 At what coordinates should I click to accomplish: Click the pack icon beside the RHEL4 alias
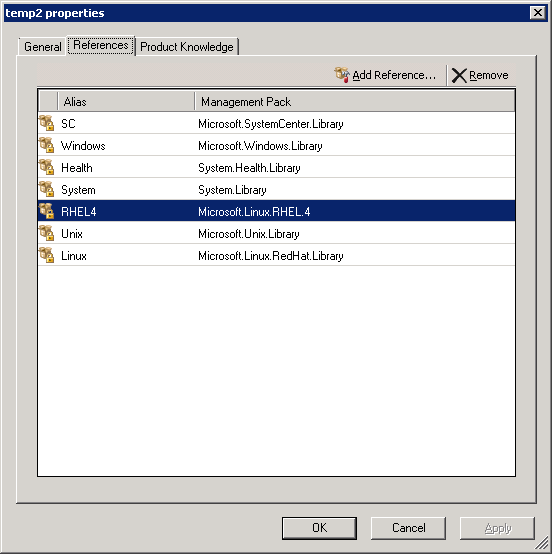[x=46, y=211]
